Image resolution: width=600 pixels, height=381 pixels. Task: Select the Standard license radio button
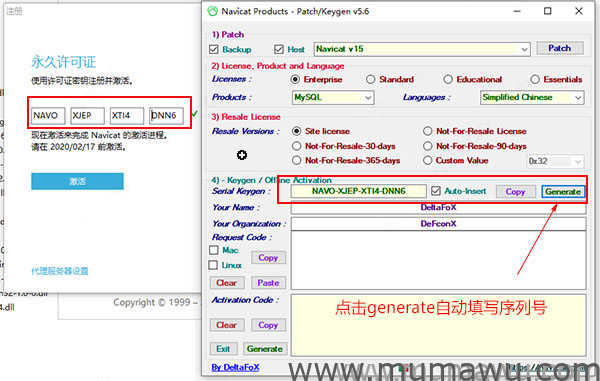coord(370,80)
